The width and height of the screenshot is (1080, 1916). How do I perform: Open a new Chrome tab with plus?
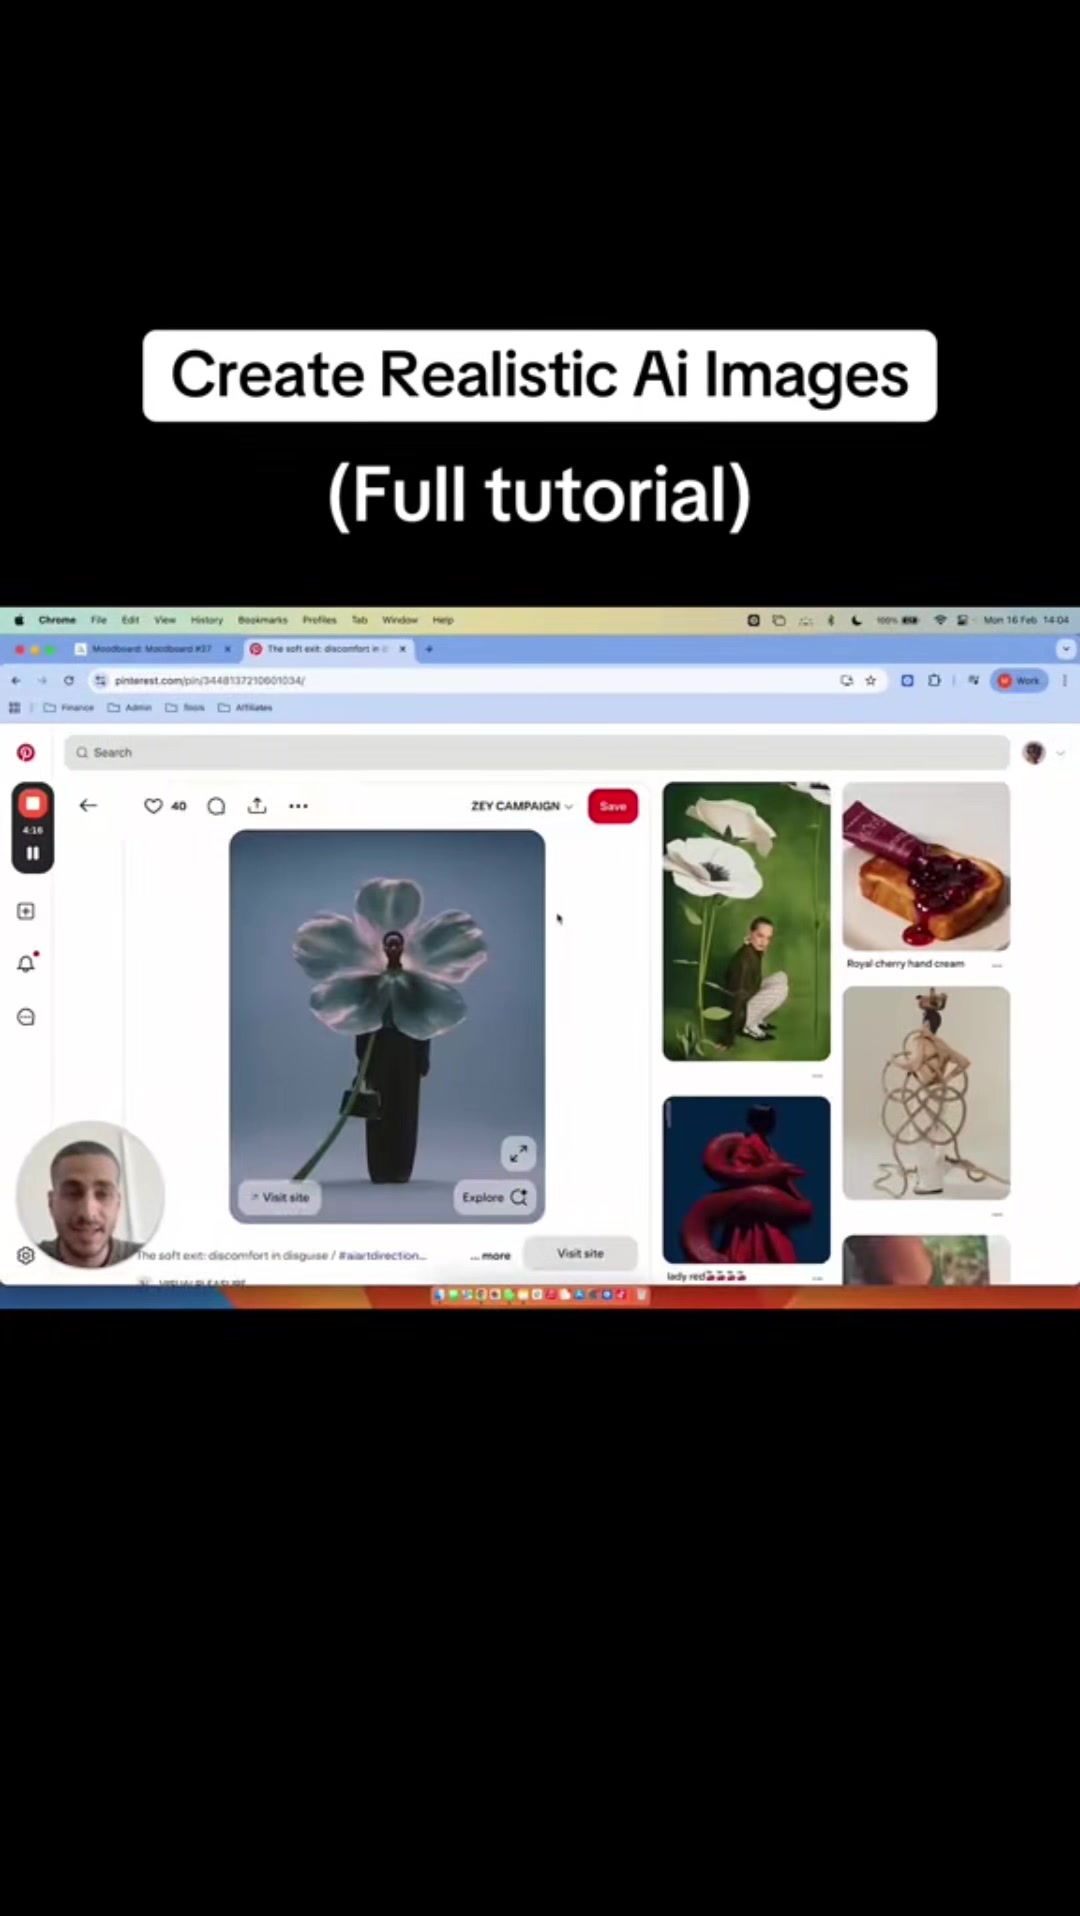coord(429,649)
